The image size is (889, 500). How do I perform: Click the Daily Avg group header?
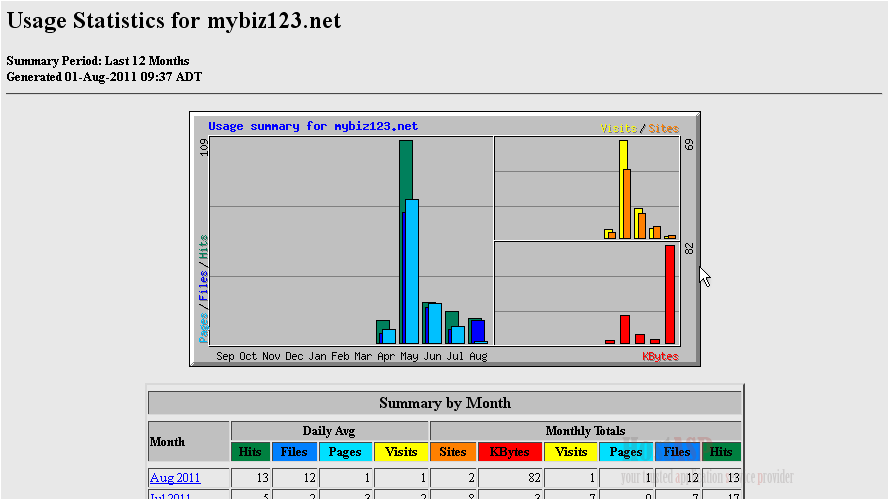[x=330, y=431]
